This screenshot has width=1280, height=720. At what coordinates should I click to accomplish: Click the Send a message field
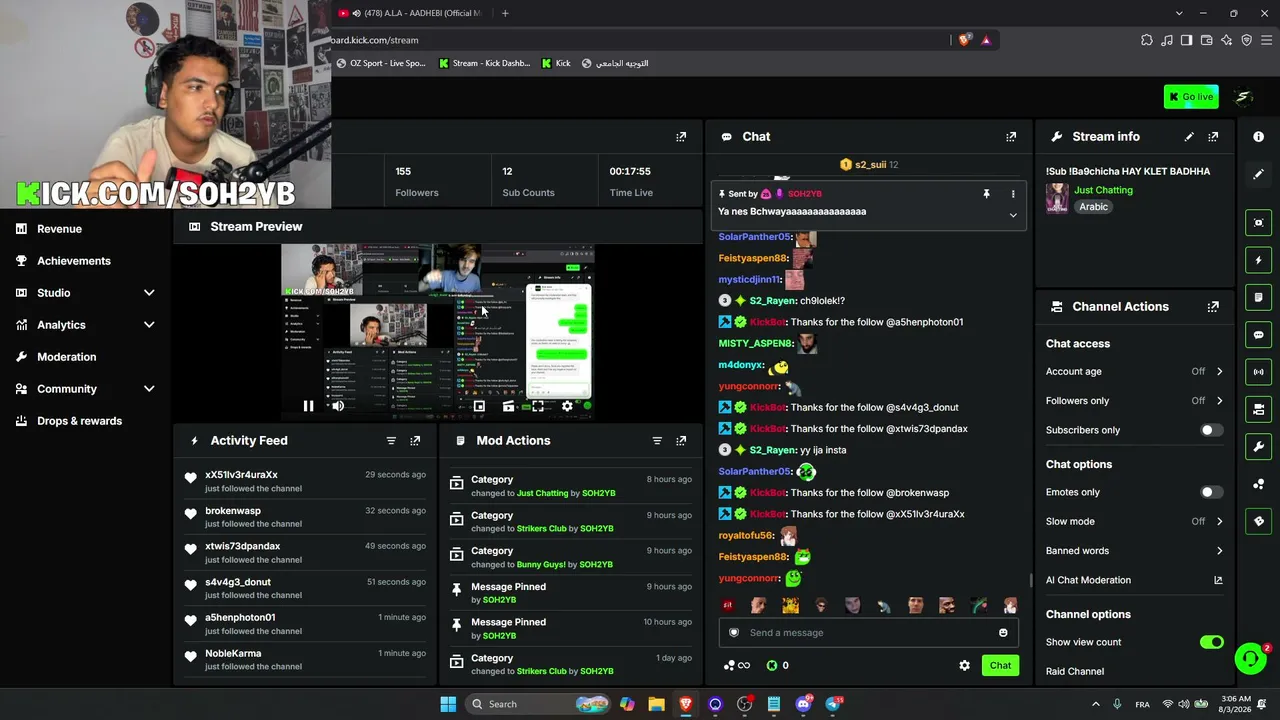pyautogui.click(x=868, y=633)
